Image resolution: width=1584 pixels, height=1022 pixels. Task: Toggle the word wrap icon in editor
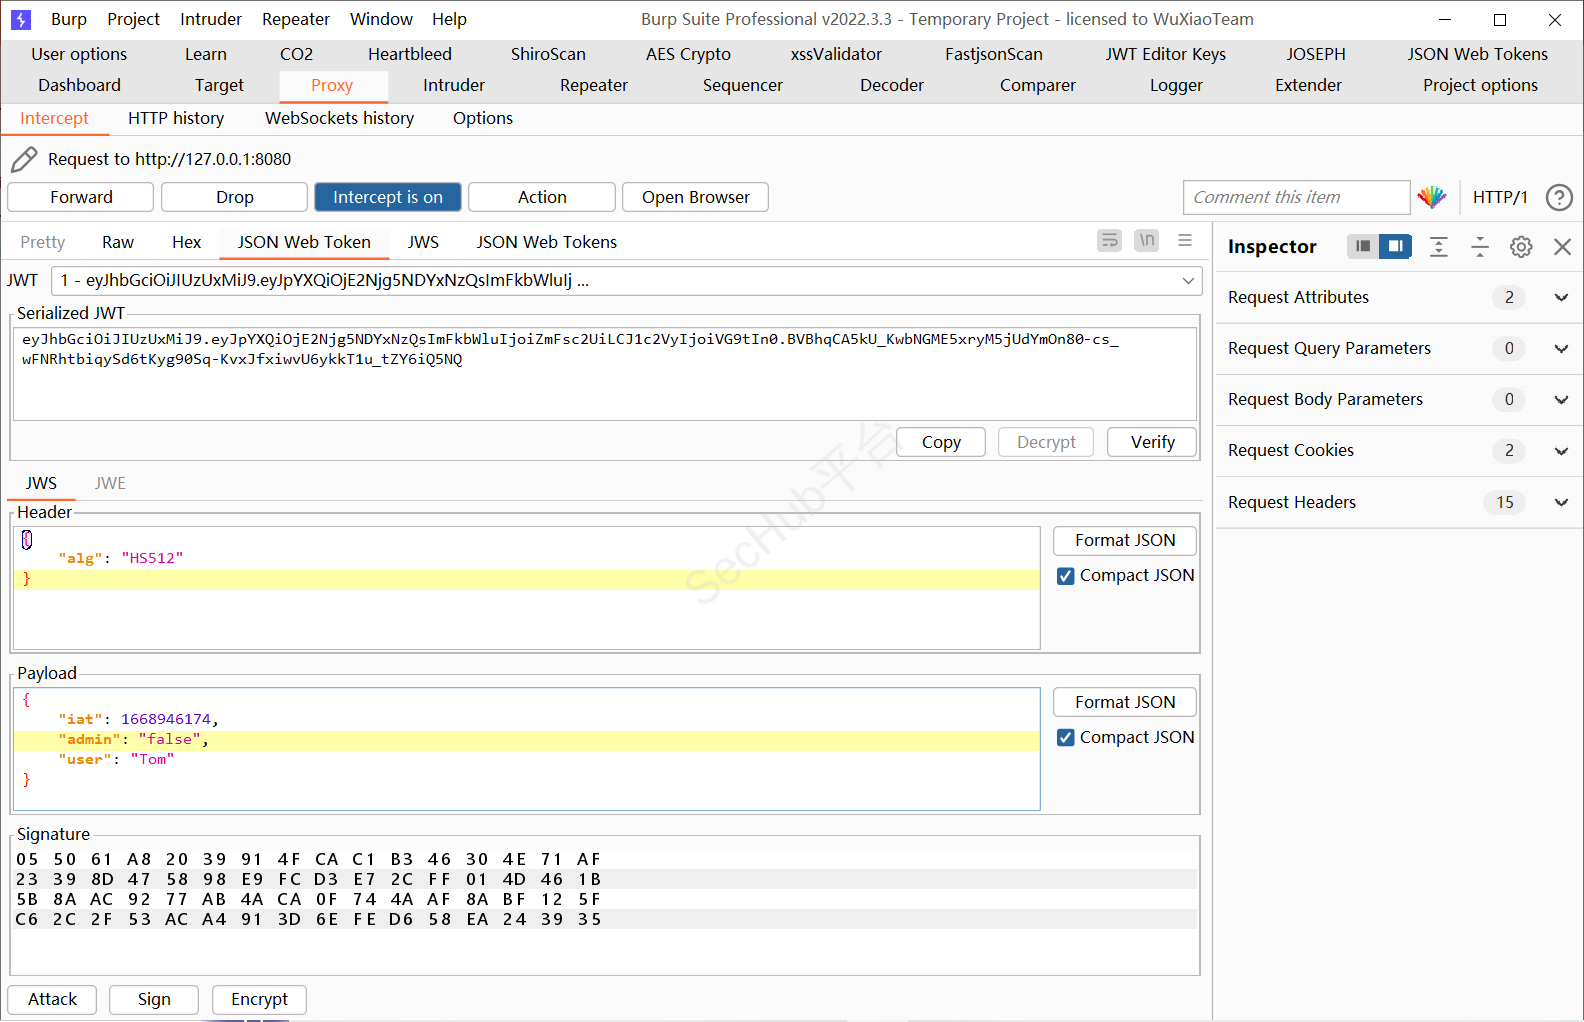(1109, 240)
